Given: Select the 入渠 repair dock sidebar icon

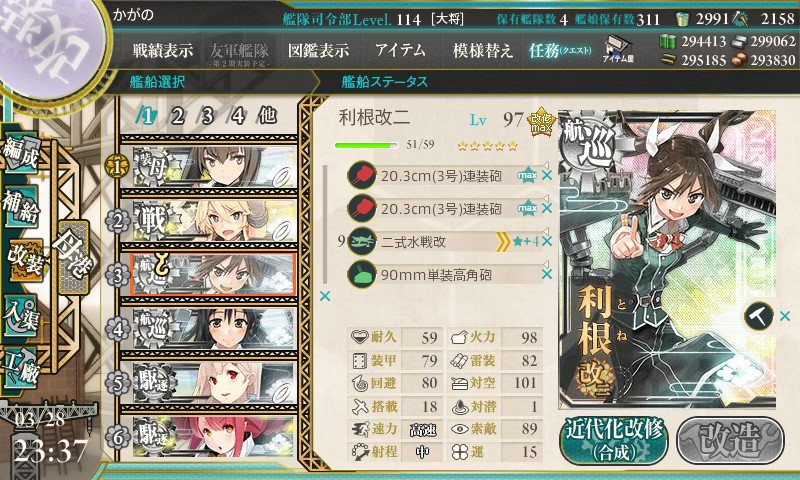Looking at the screenshot, I should click(21, 316).
